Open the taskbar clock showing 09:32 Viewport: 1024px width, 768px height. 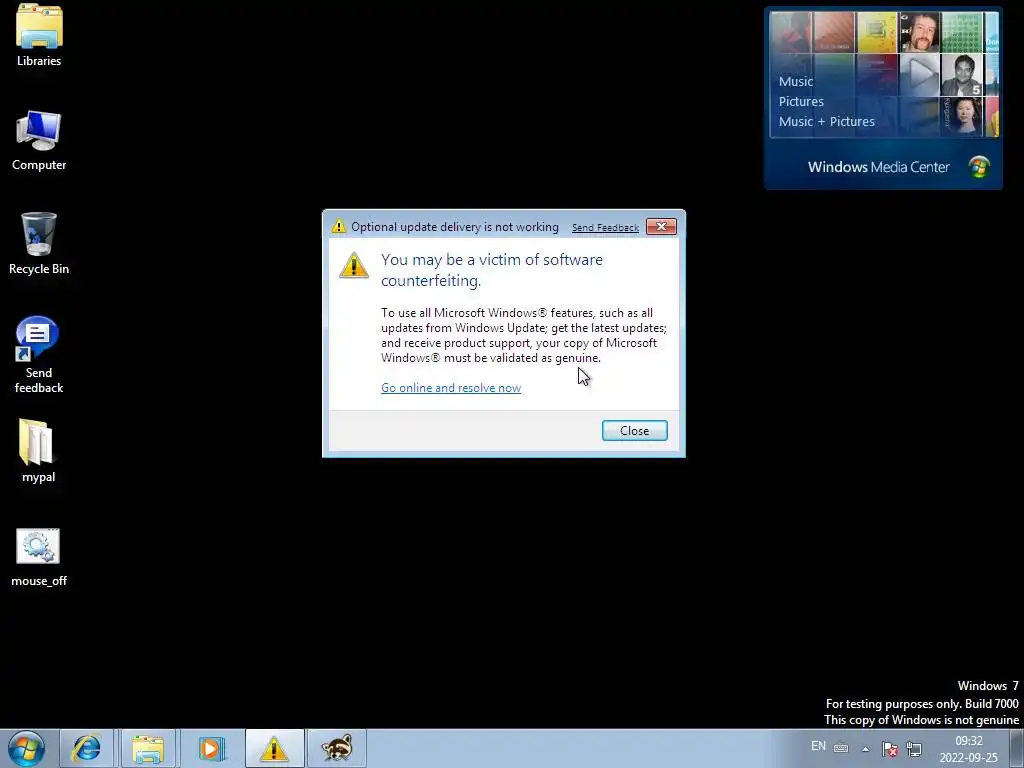[968, 749]
